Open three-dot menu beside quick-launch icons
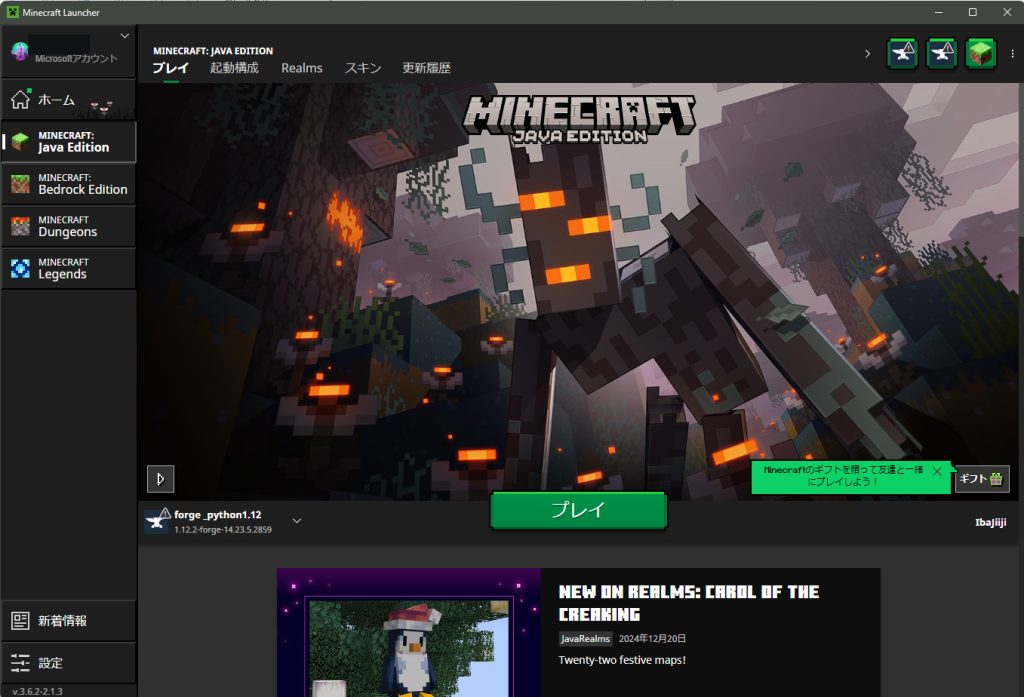 point(1008,54)
